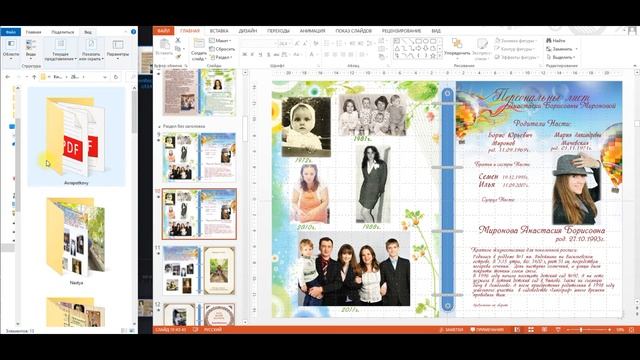Open Эффекты фигуры shape effects dropdown
The width and height of the screenshot is (640, 360).
pyautogui.click(x=518, y=57)
